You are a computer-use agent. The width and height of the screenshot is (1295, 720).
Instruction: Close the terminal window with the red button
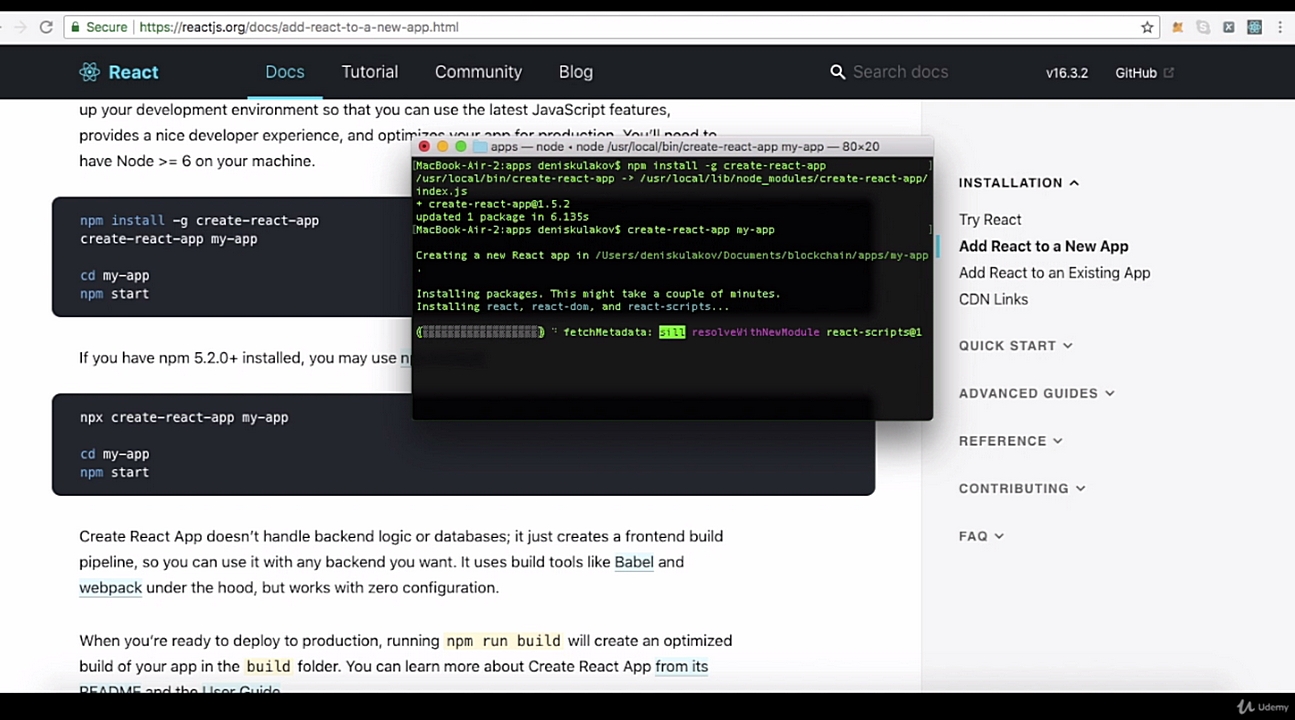424,147
